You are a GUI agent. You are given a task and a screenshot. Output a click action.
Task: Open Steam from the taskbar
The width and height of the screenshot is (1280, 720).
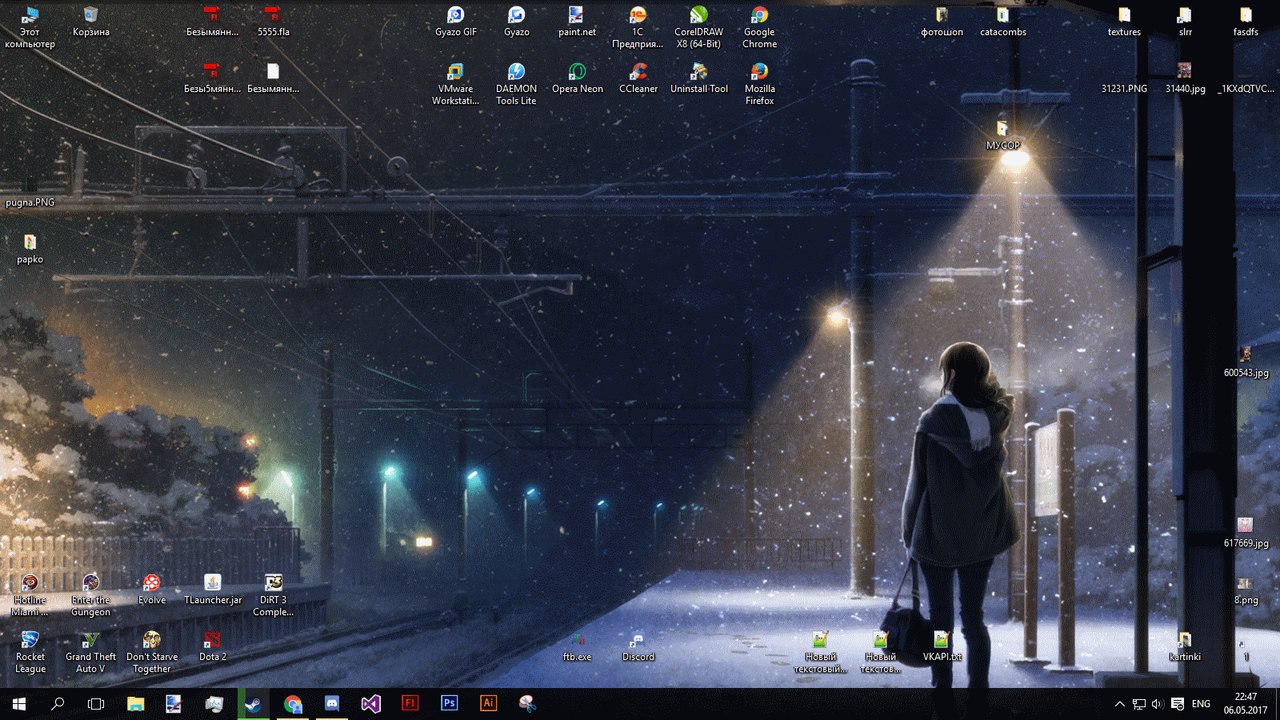[253, 704]
